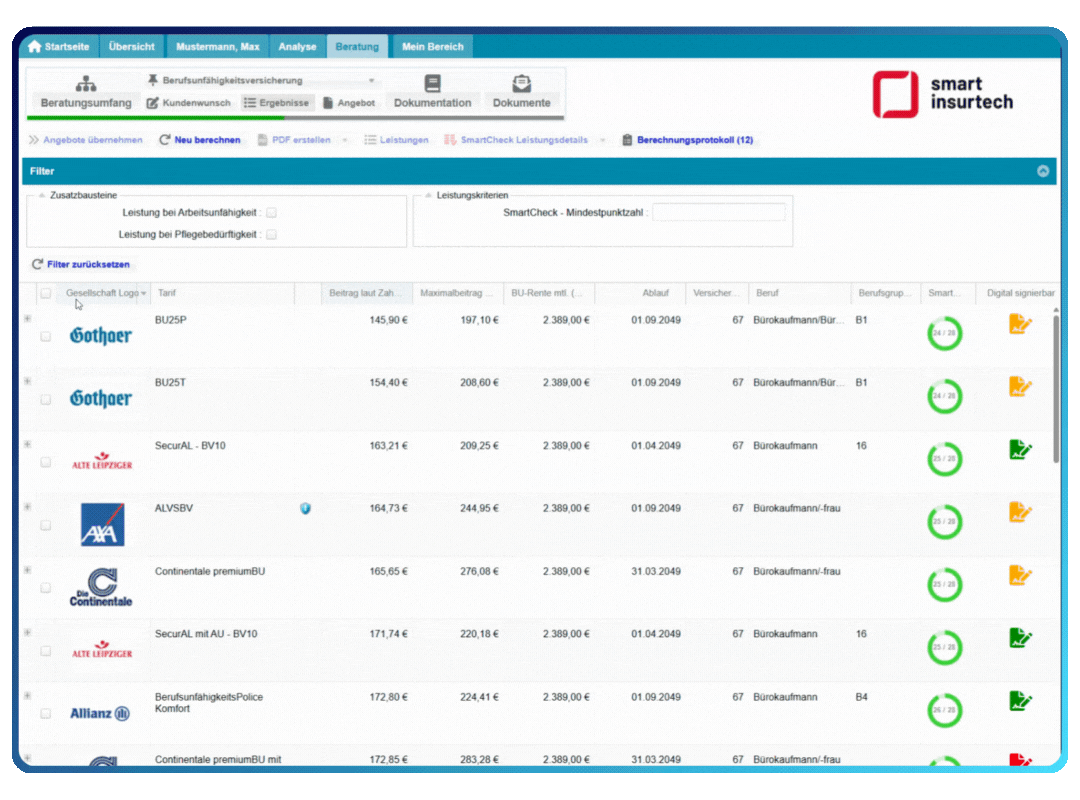Click the blue shield icon in ALVSBV row
The width and height of the screenshot is (1080, 800).
pos(305,508)
